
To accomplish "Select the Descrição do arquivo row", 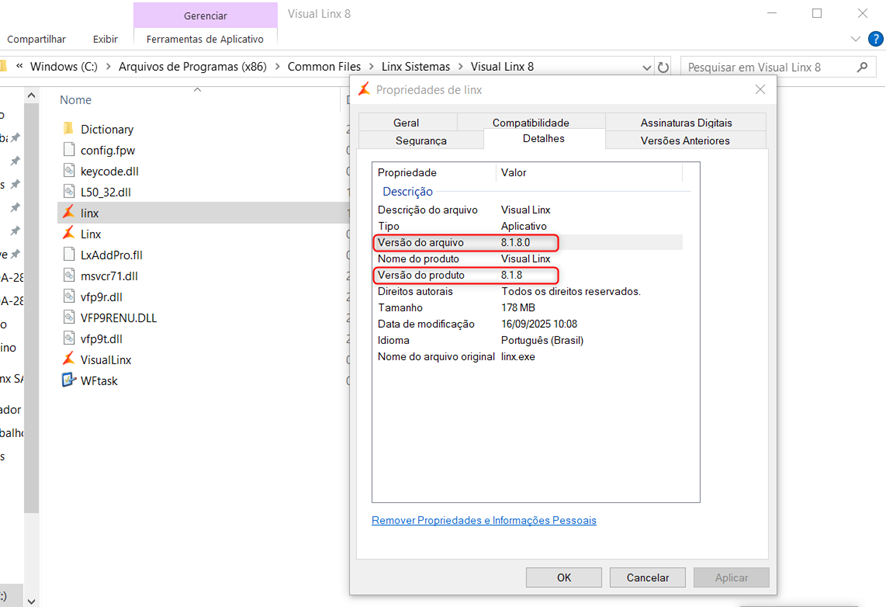I will click(528, 210).
